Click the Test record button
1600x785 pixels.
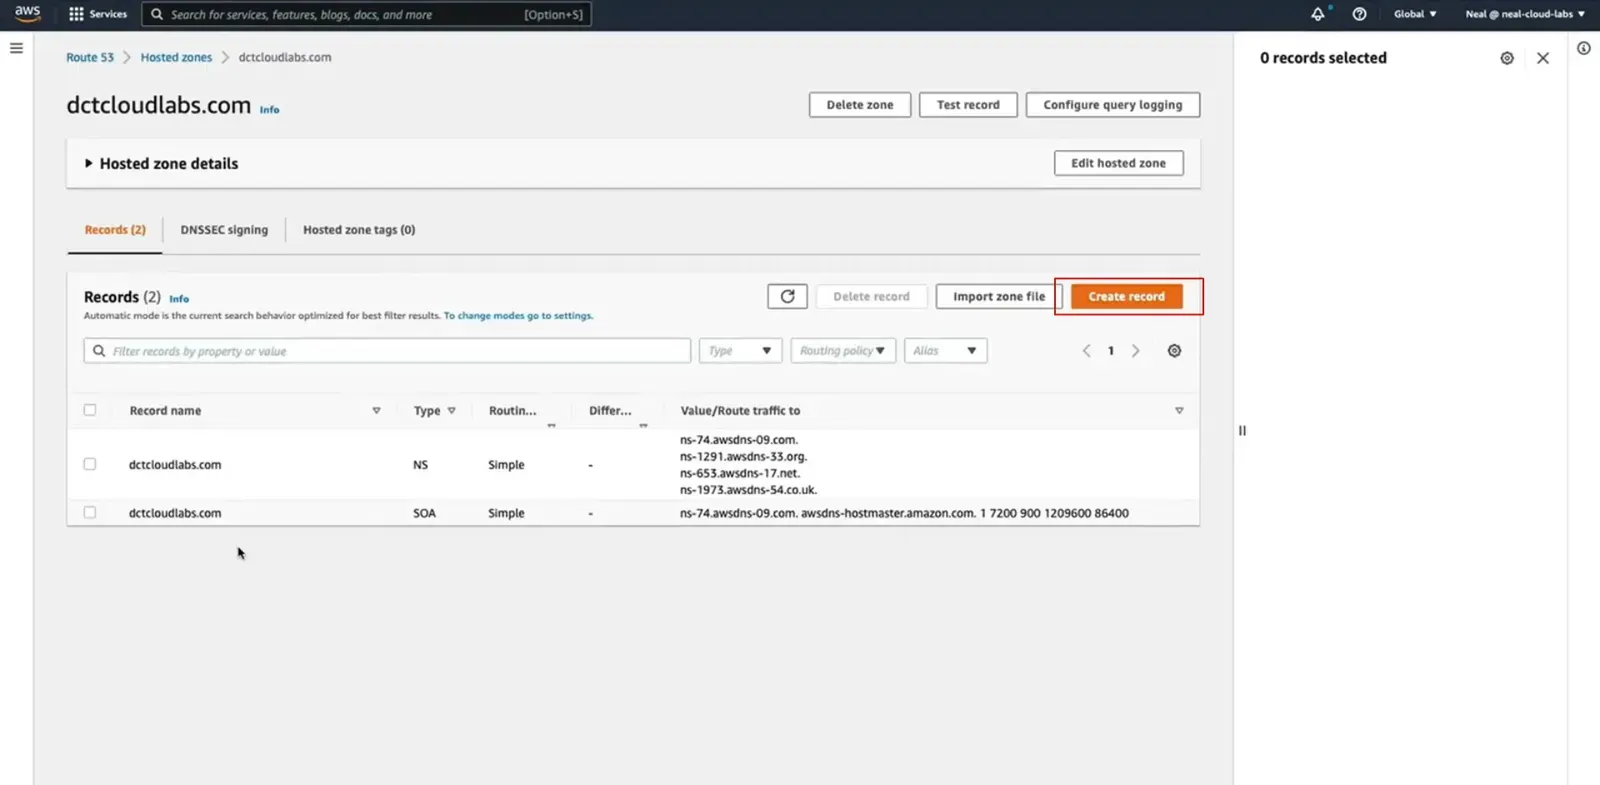pos(968,105)
